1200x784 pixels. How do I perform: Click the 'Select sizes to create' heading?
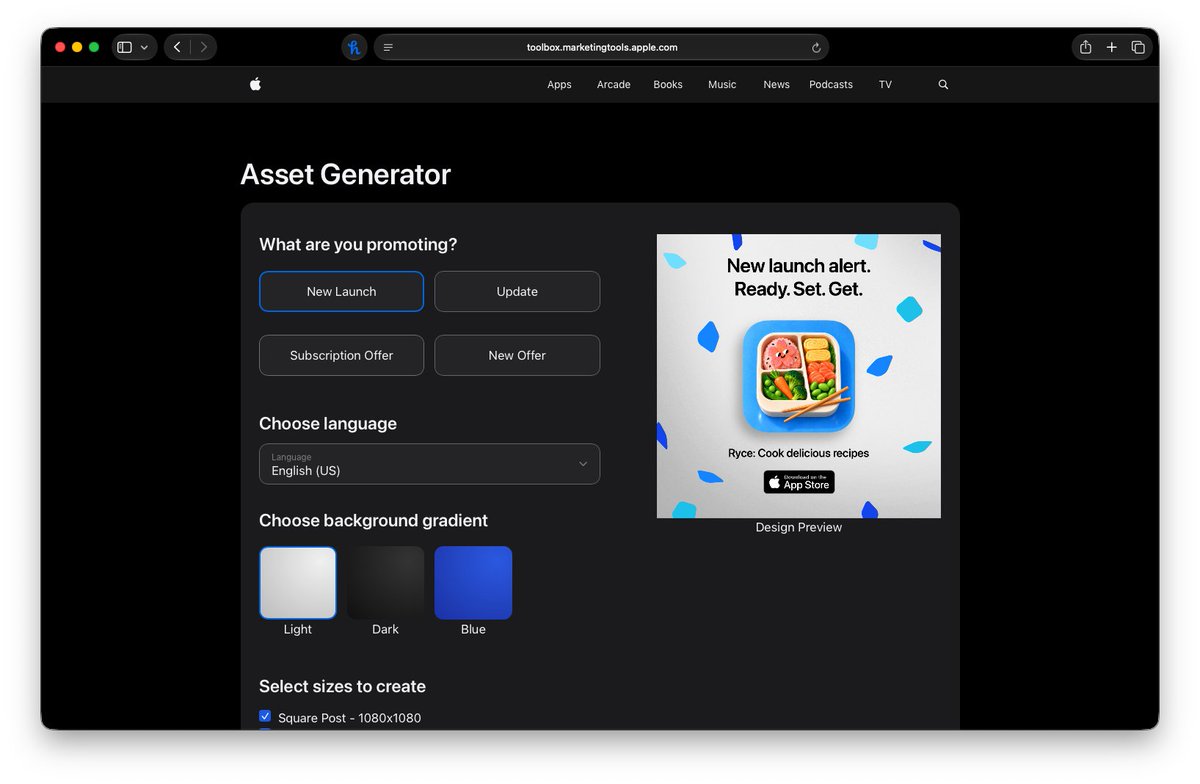[x=342, y=687]
